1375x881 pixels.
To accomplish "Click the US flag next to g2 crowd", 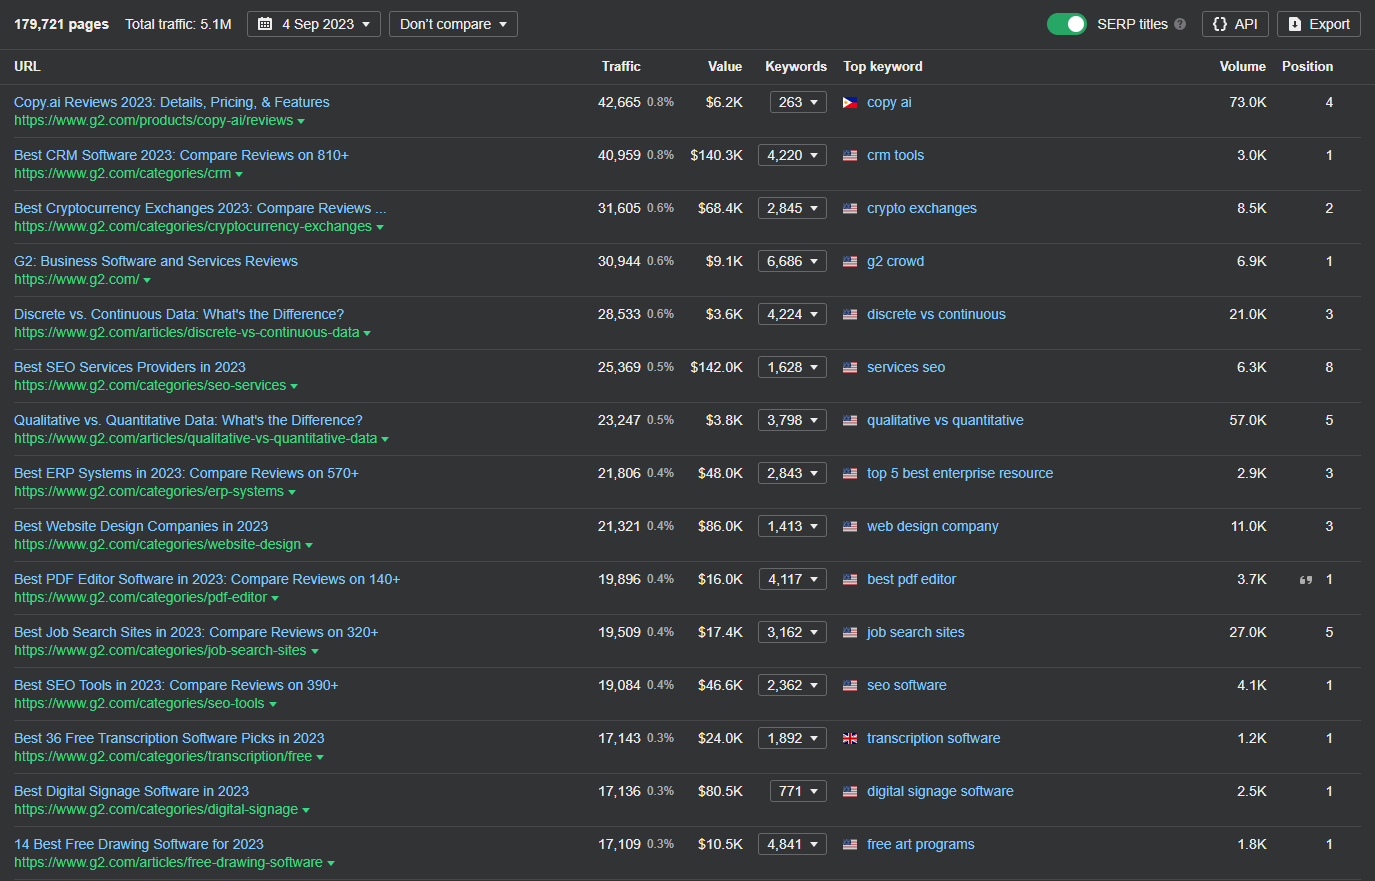I will pyautogui.click(x=850, y=261).
